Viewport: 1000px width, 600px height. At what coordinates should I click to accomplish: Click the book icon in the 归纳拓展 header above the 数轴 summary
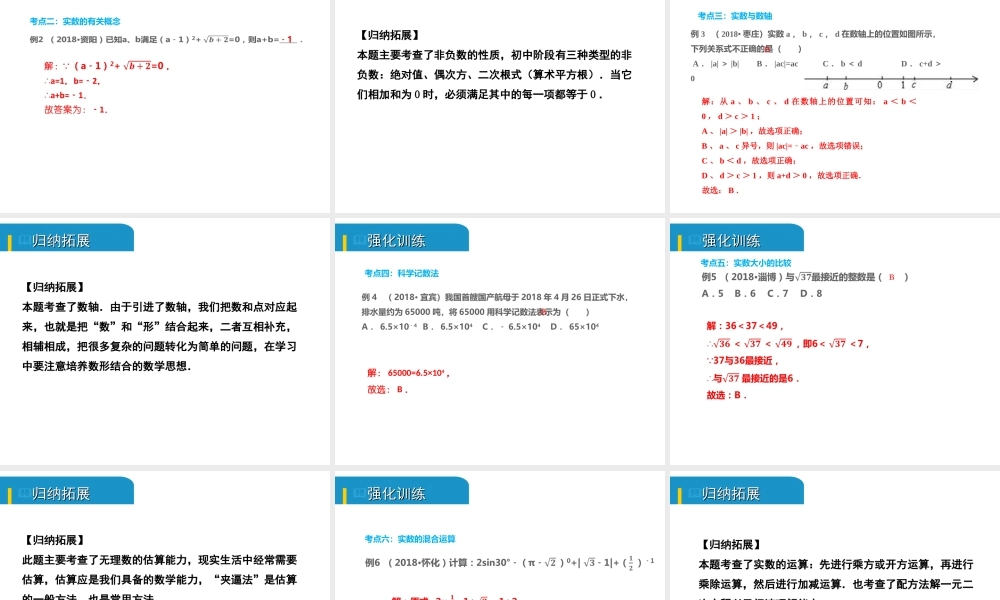[24, 240]
